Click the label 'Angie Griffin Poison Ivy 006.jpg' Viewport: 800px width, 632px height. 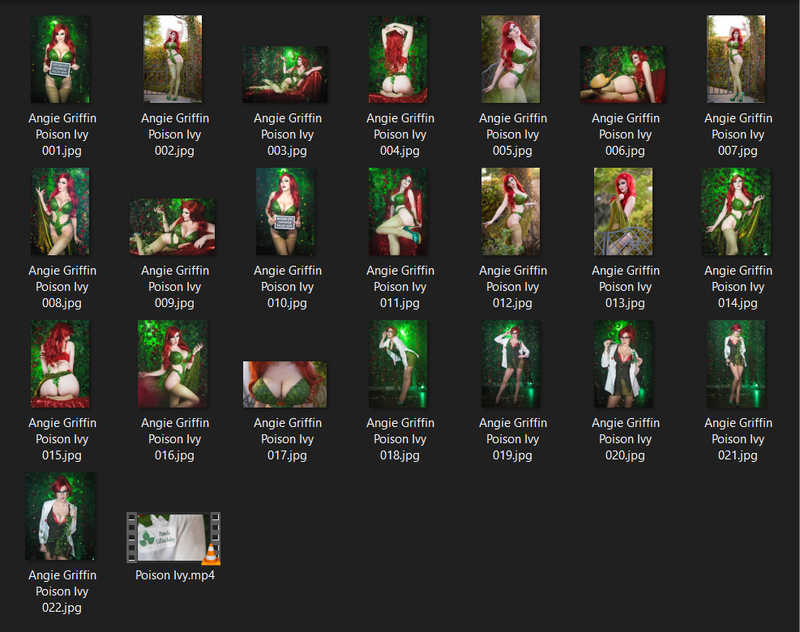[x=626, y=135]
